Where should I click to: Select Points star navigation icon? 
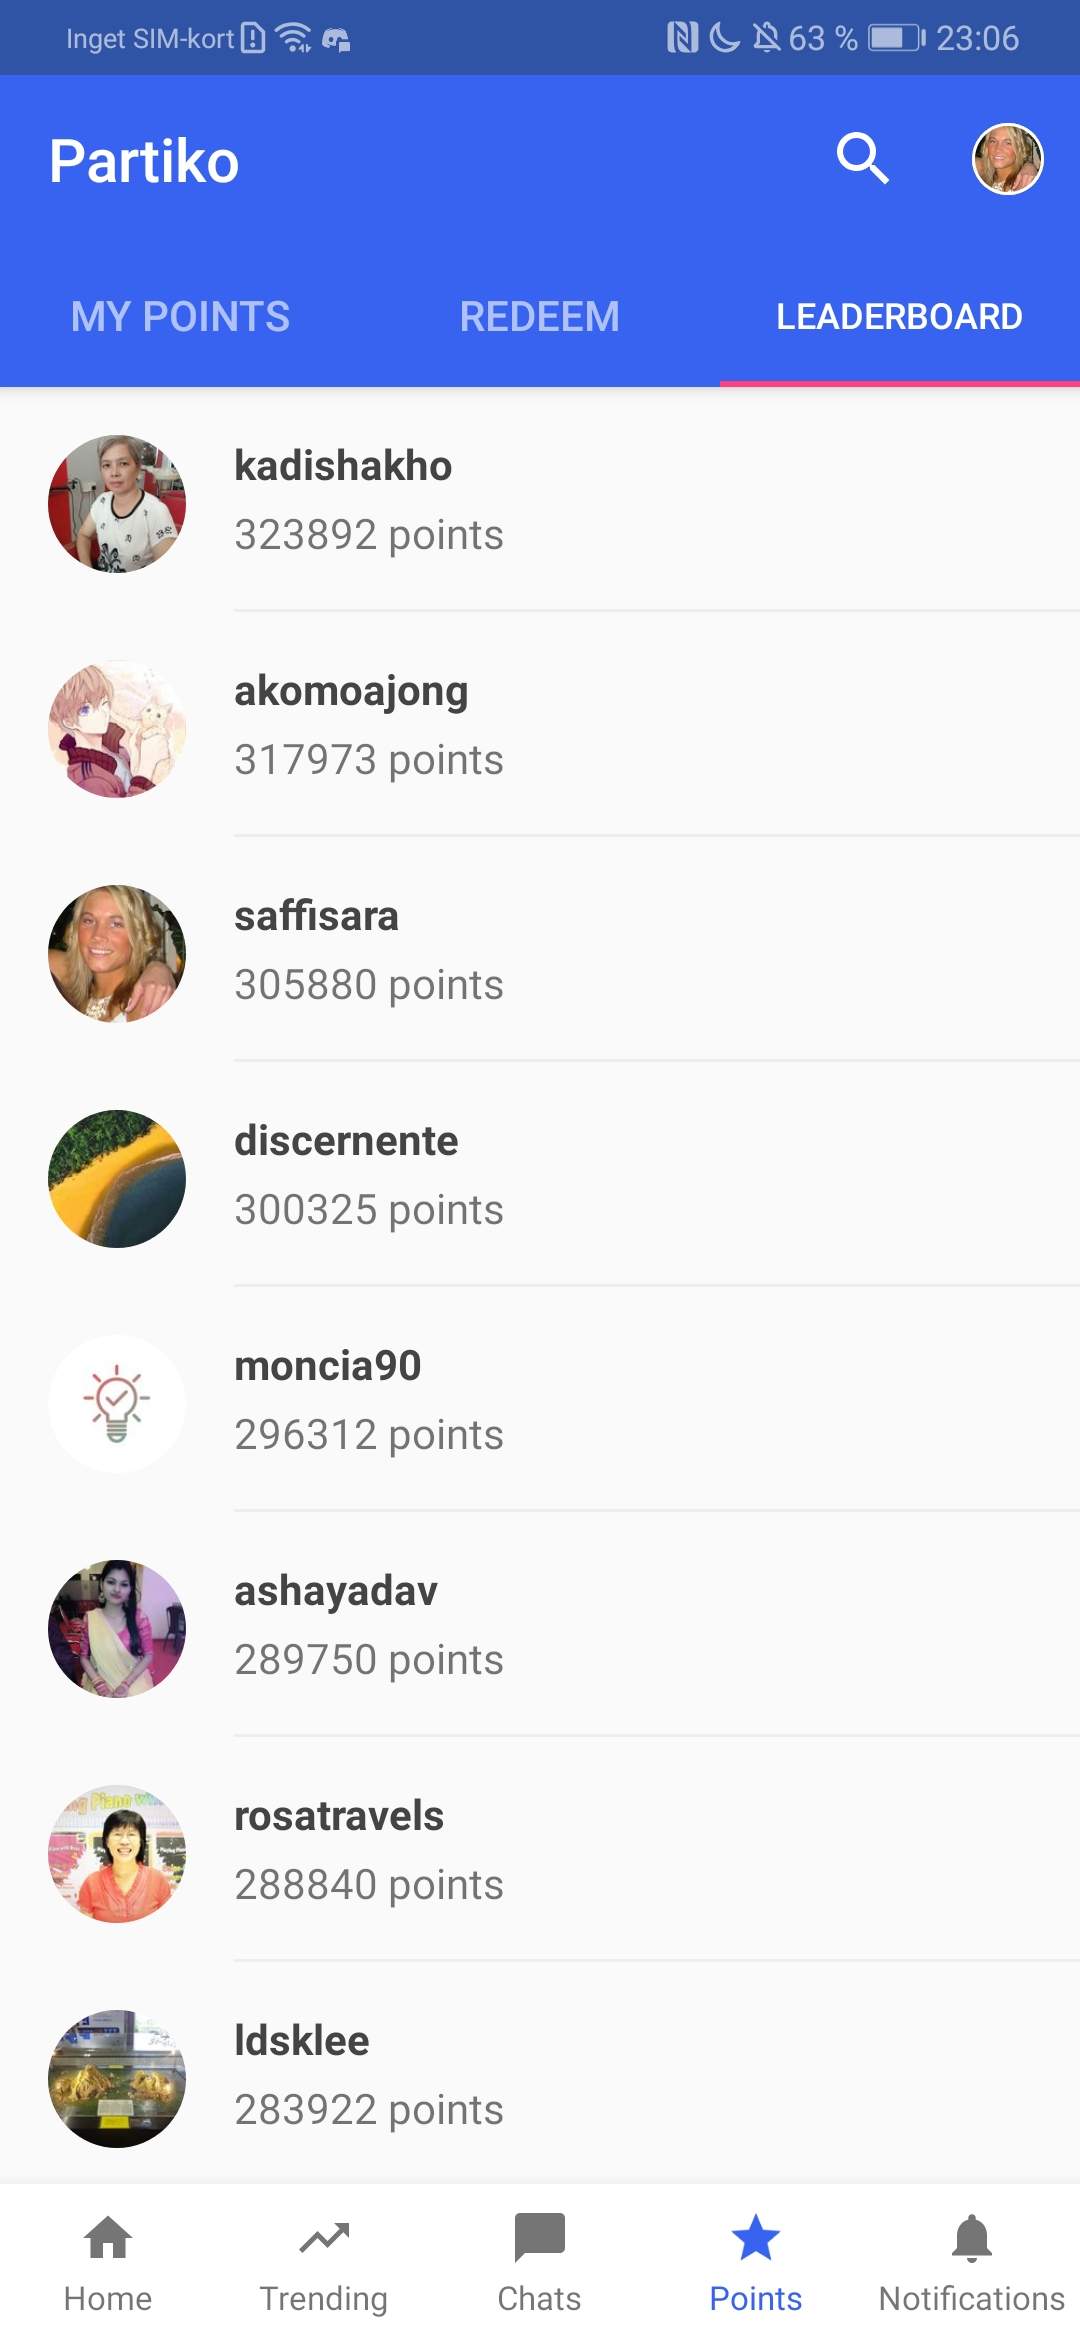pyautogui.click(x=756, y=2237)
